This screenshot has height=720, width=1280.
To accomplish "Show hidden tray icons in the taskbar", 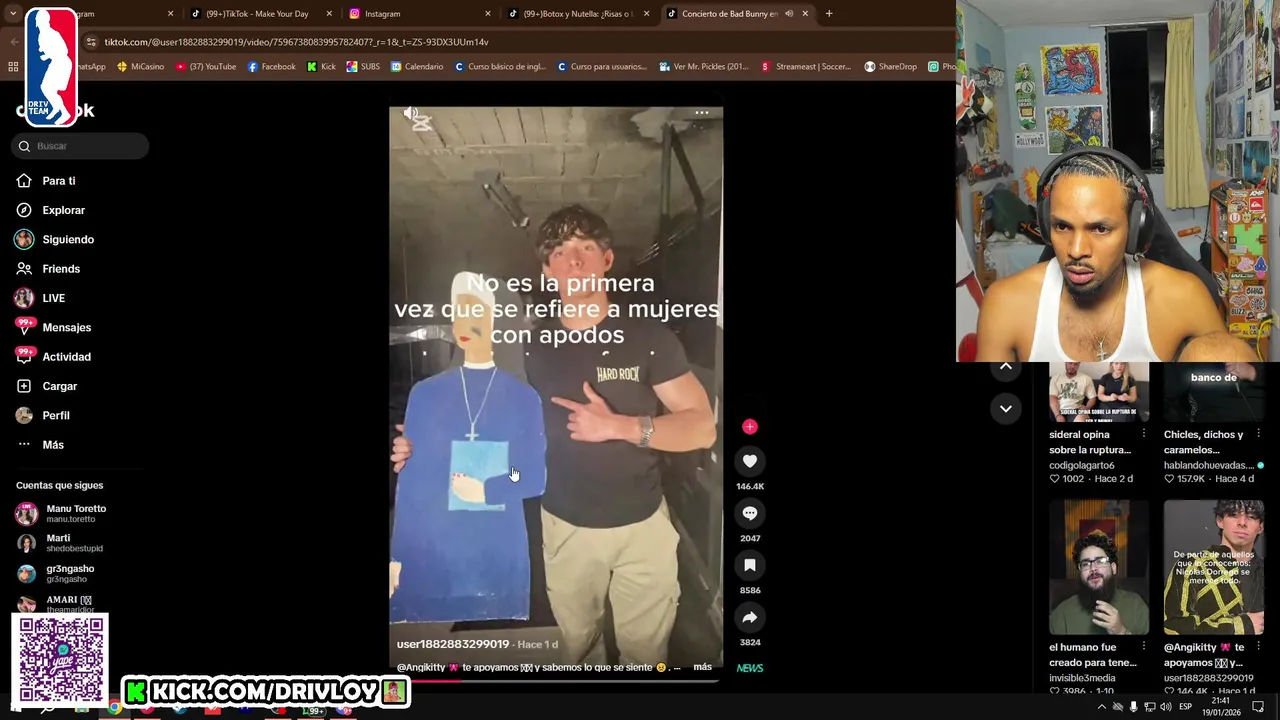I will tap(1102, 707).
